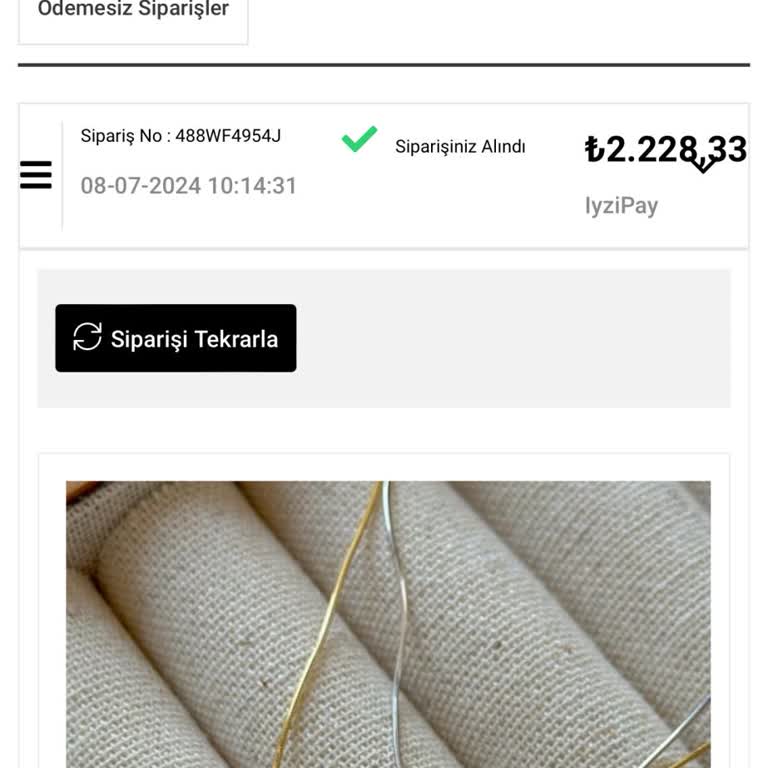Select the Siparişiniz Alındı status text
Screen dimensions: 768x768
click(460, 147)
